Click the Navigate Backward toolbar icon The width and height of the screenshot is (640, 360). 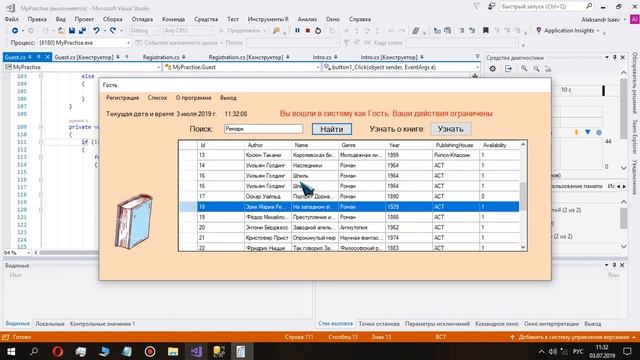(15, 31)
